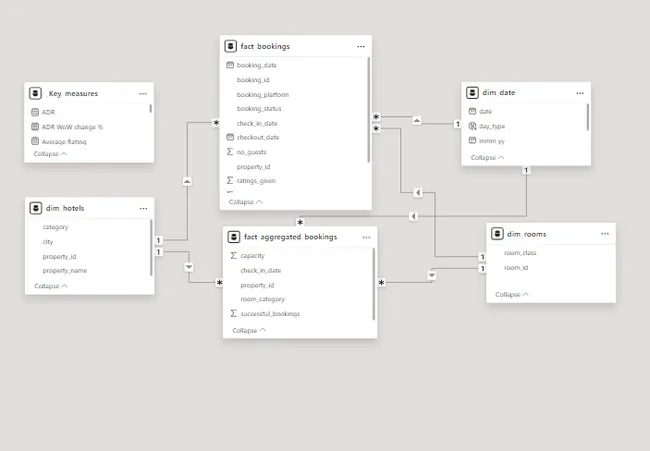Collapse the Key_measures table card
The height and width of the screenshot is (451, 650).
[50, 155]
